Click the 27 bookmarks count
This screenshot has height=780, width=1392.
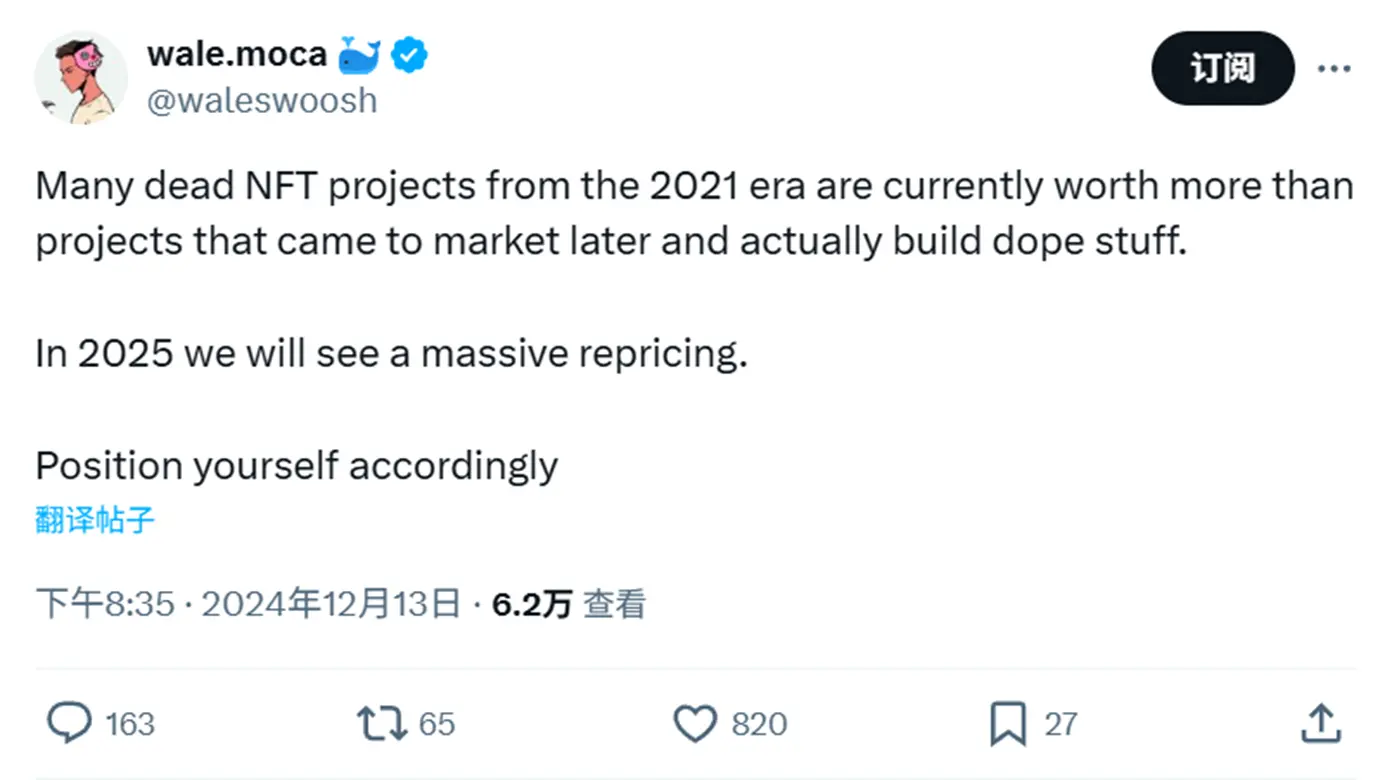click(x=1061, y=724)
